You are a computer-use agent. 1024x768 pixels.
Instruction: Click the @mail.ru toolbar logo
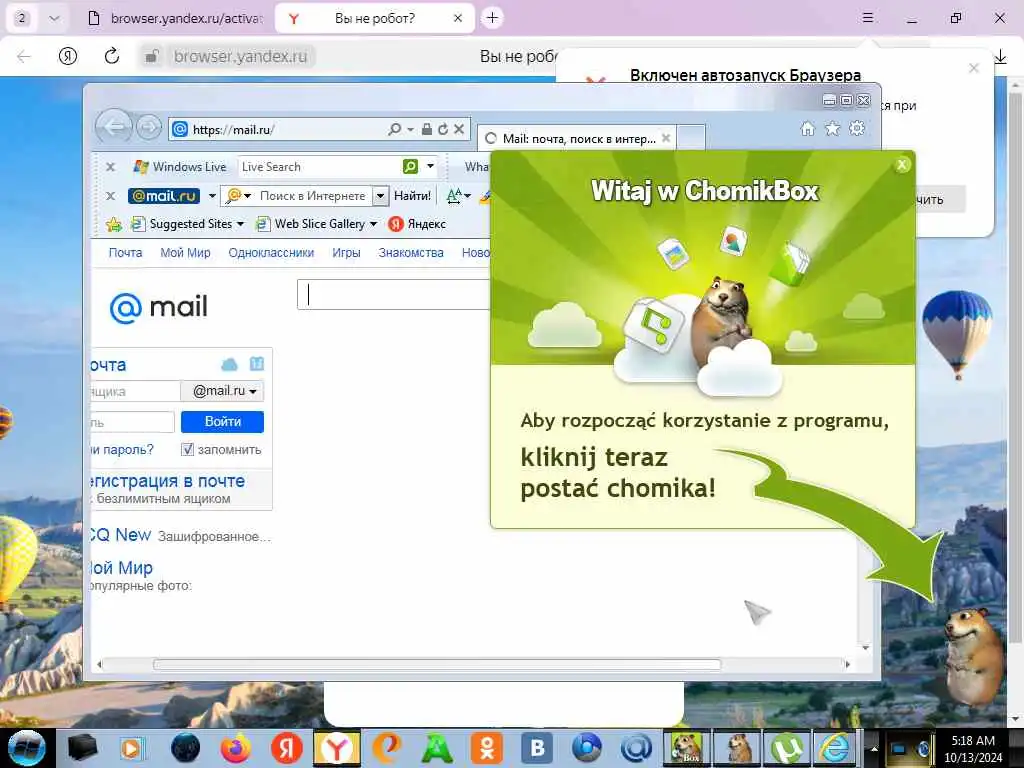click(x=164, y=196)
